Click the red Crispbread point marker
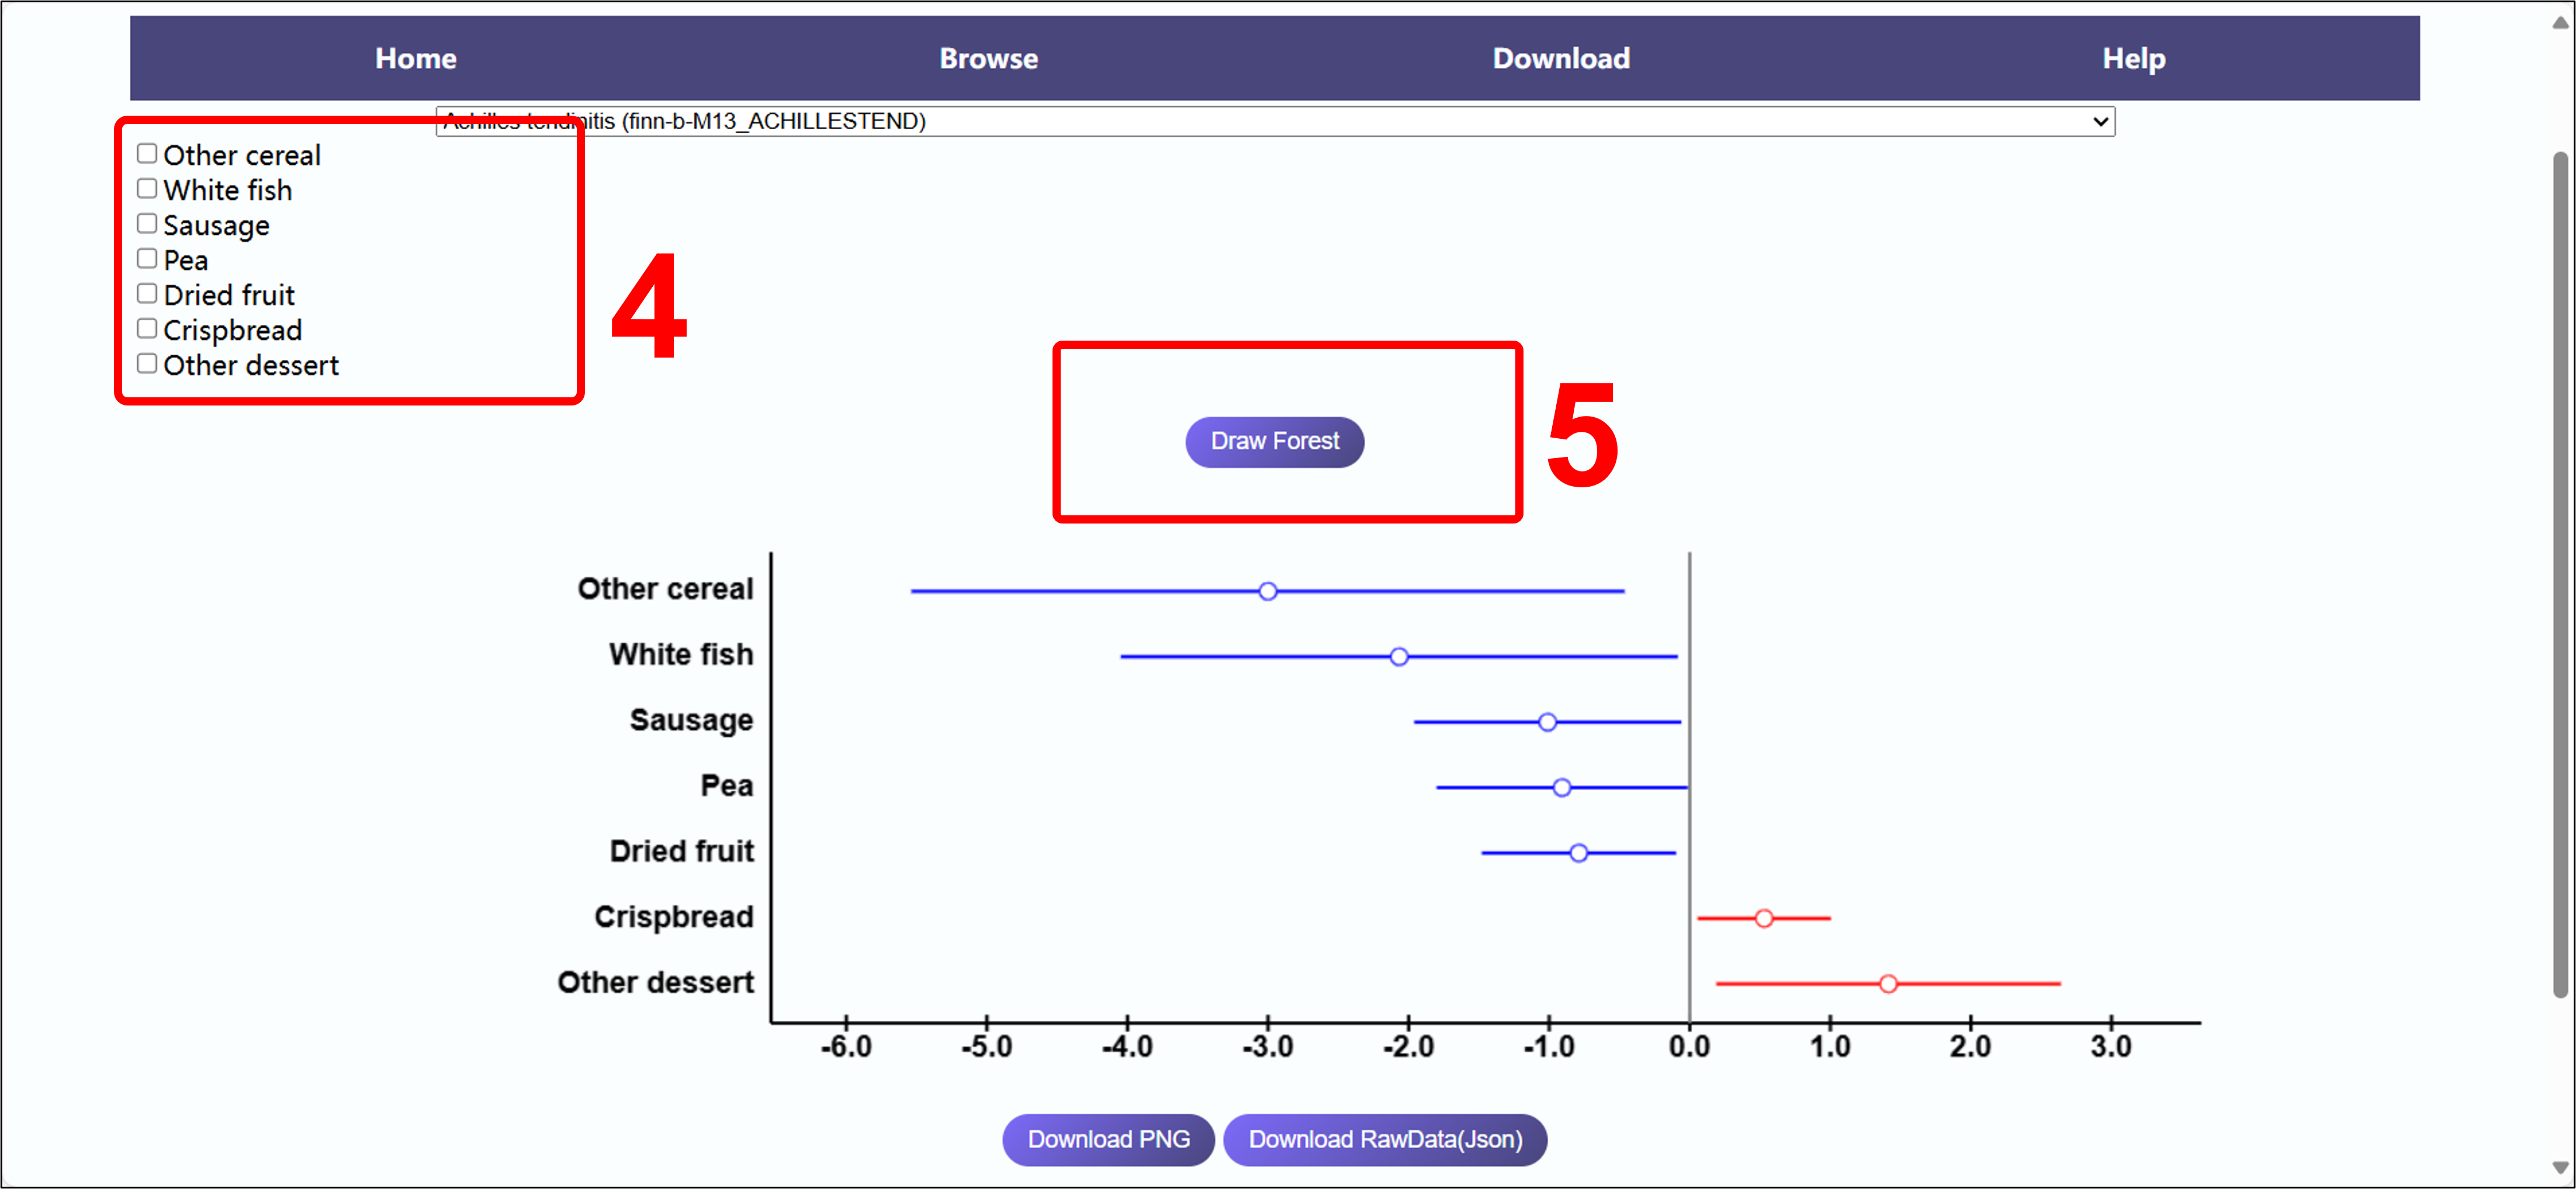The width and height of the screenshot is (2576, 1189). pos(1763,918)
